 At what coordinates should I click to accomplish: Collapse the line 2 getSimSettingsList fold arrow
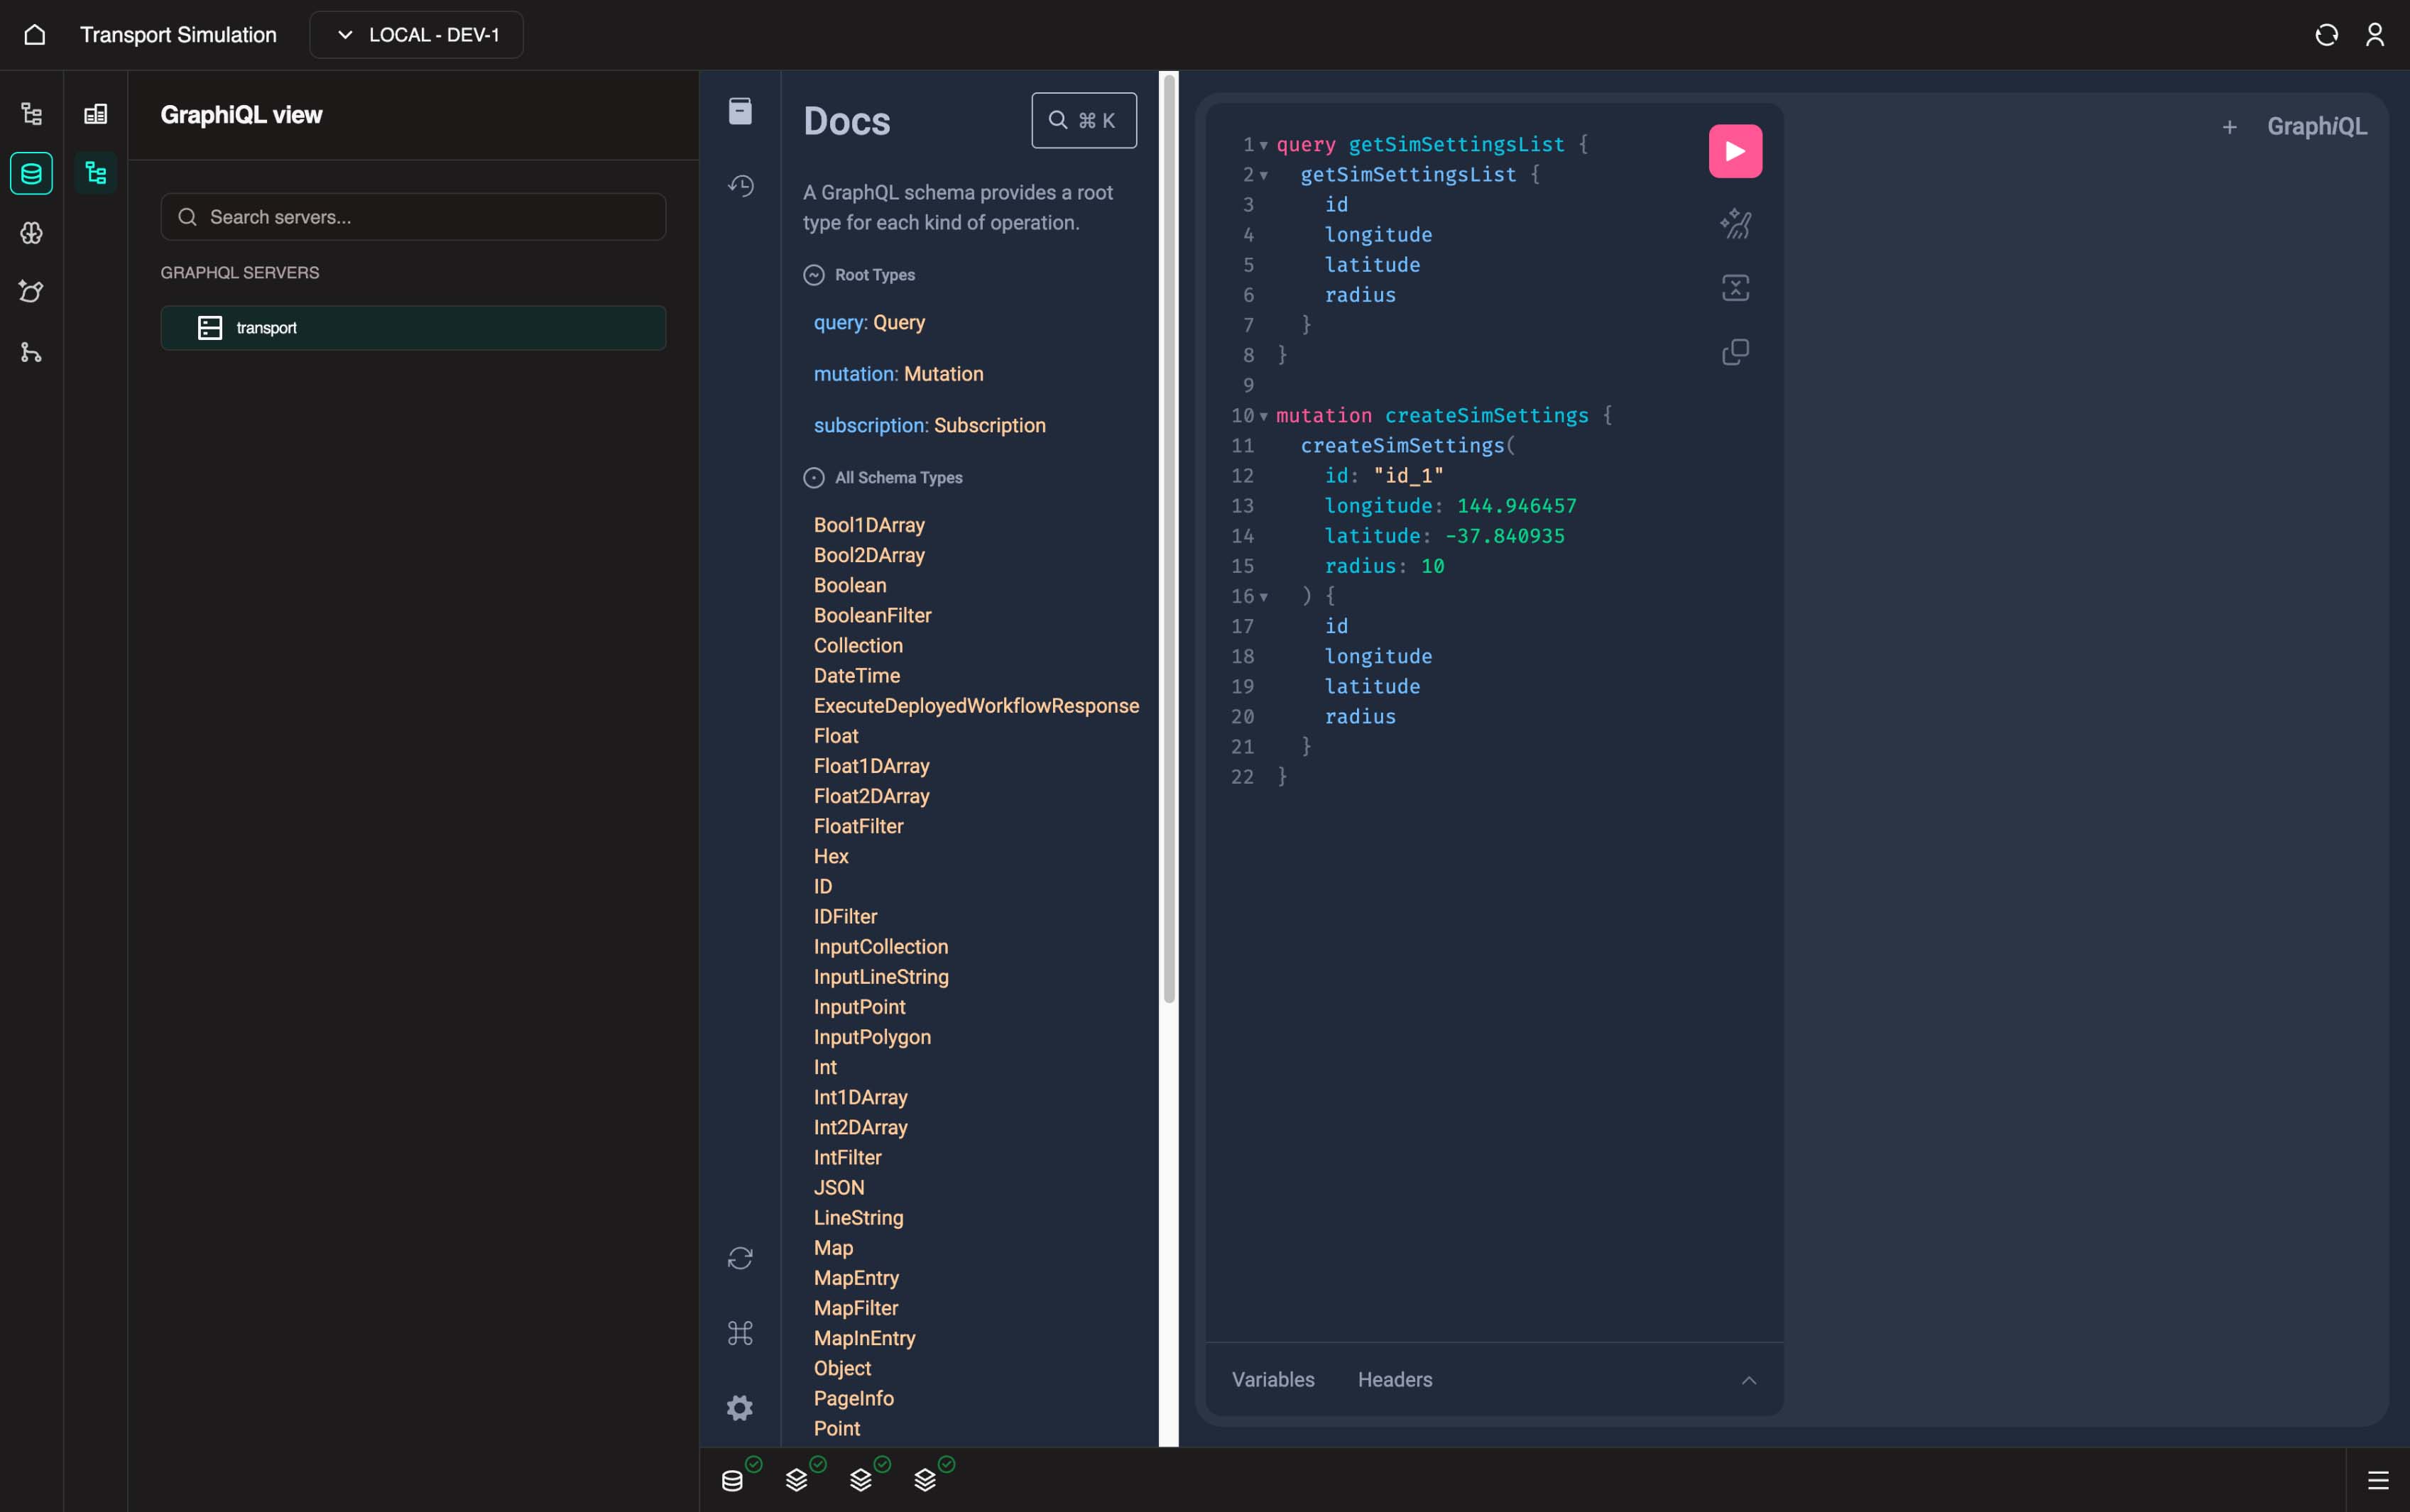coord(1264,176)
